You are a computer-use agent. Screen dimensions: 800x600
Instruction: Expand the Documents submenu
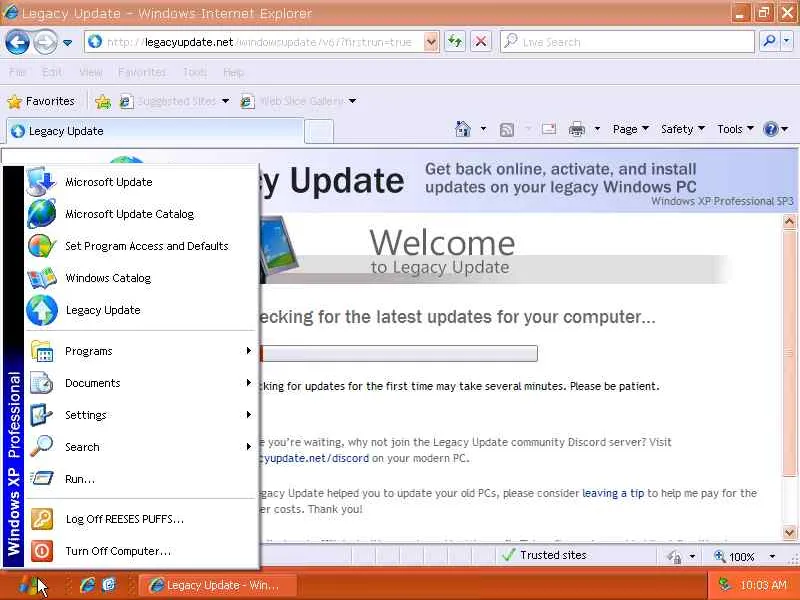pyautogui.click(x=142, y=383)
